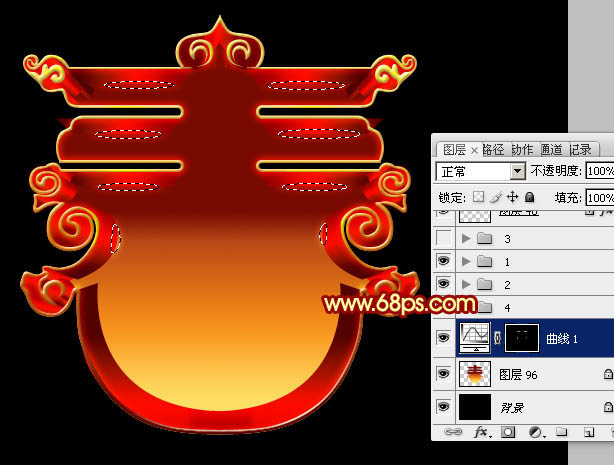Click the 不透明度 opacity value field
This screenshot has height=465, width=614.
click(x=599, y=171)
